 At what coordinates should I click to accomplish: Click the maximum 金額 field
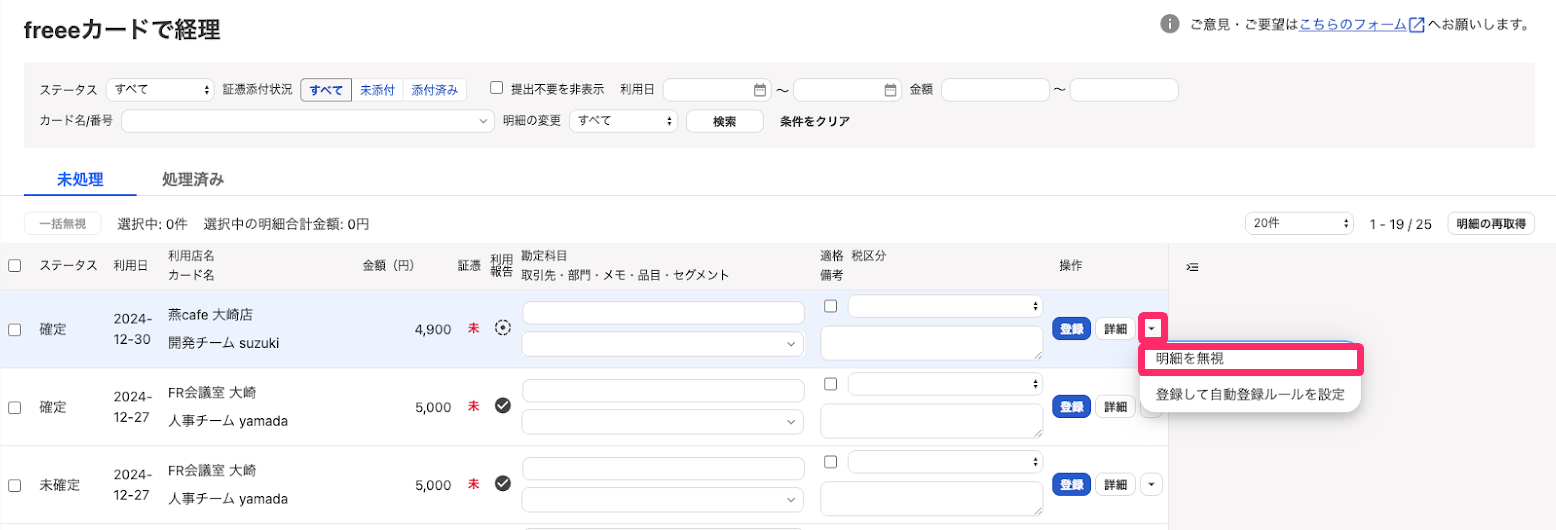click(x=1124, y=90)
